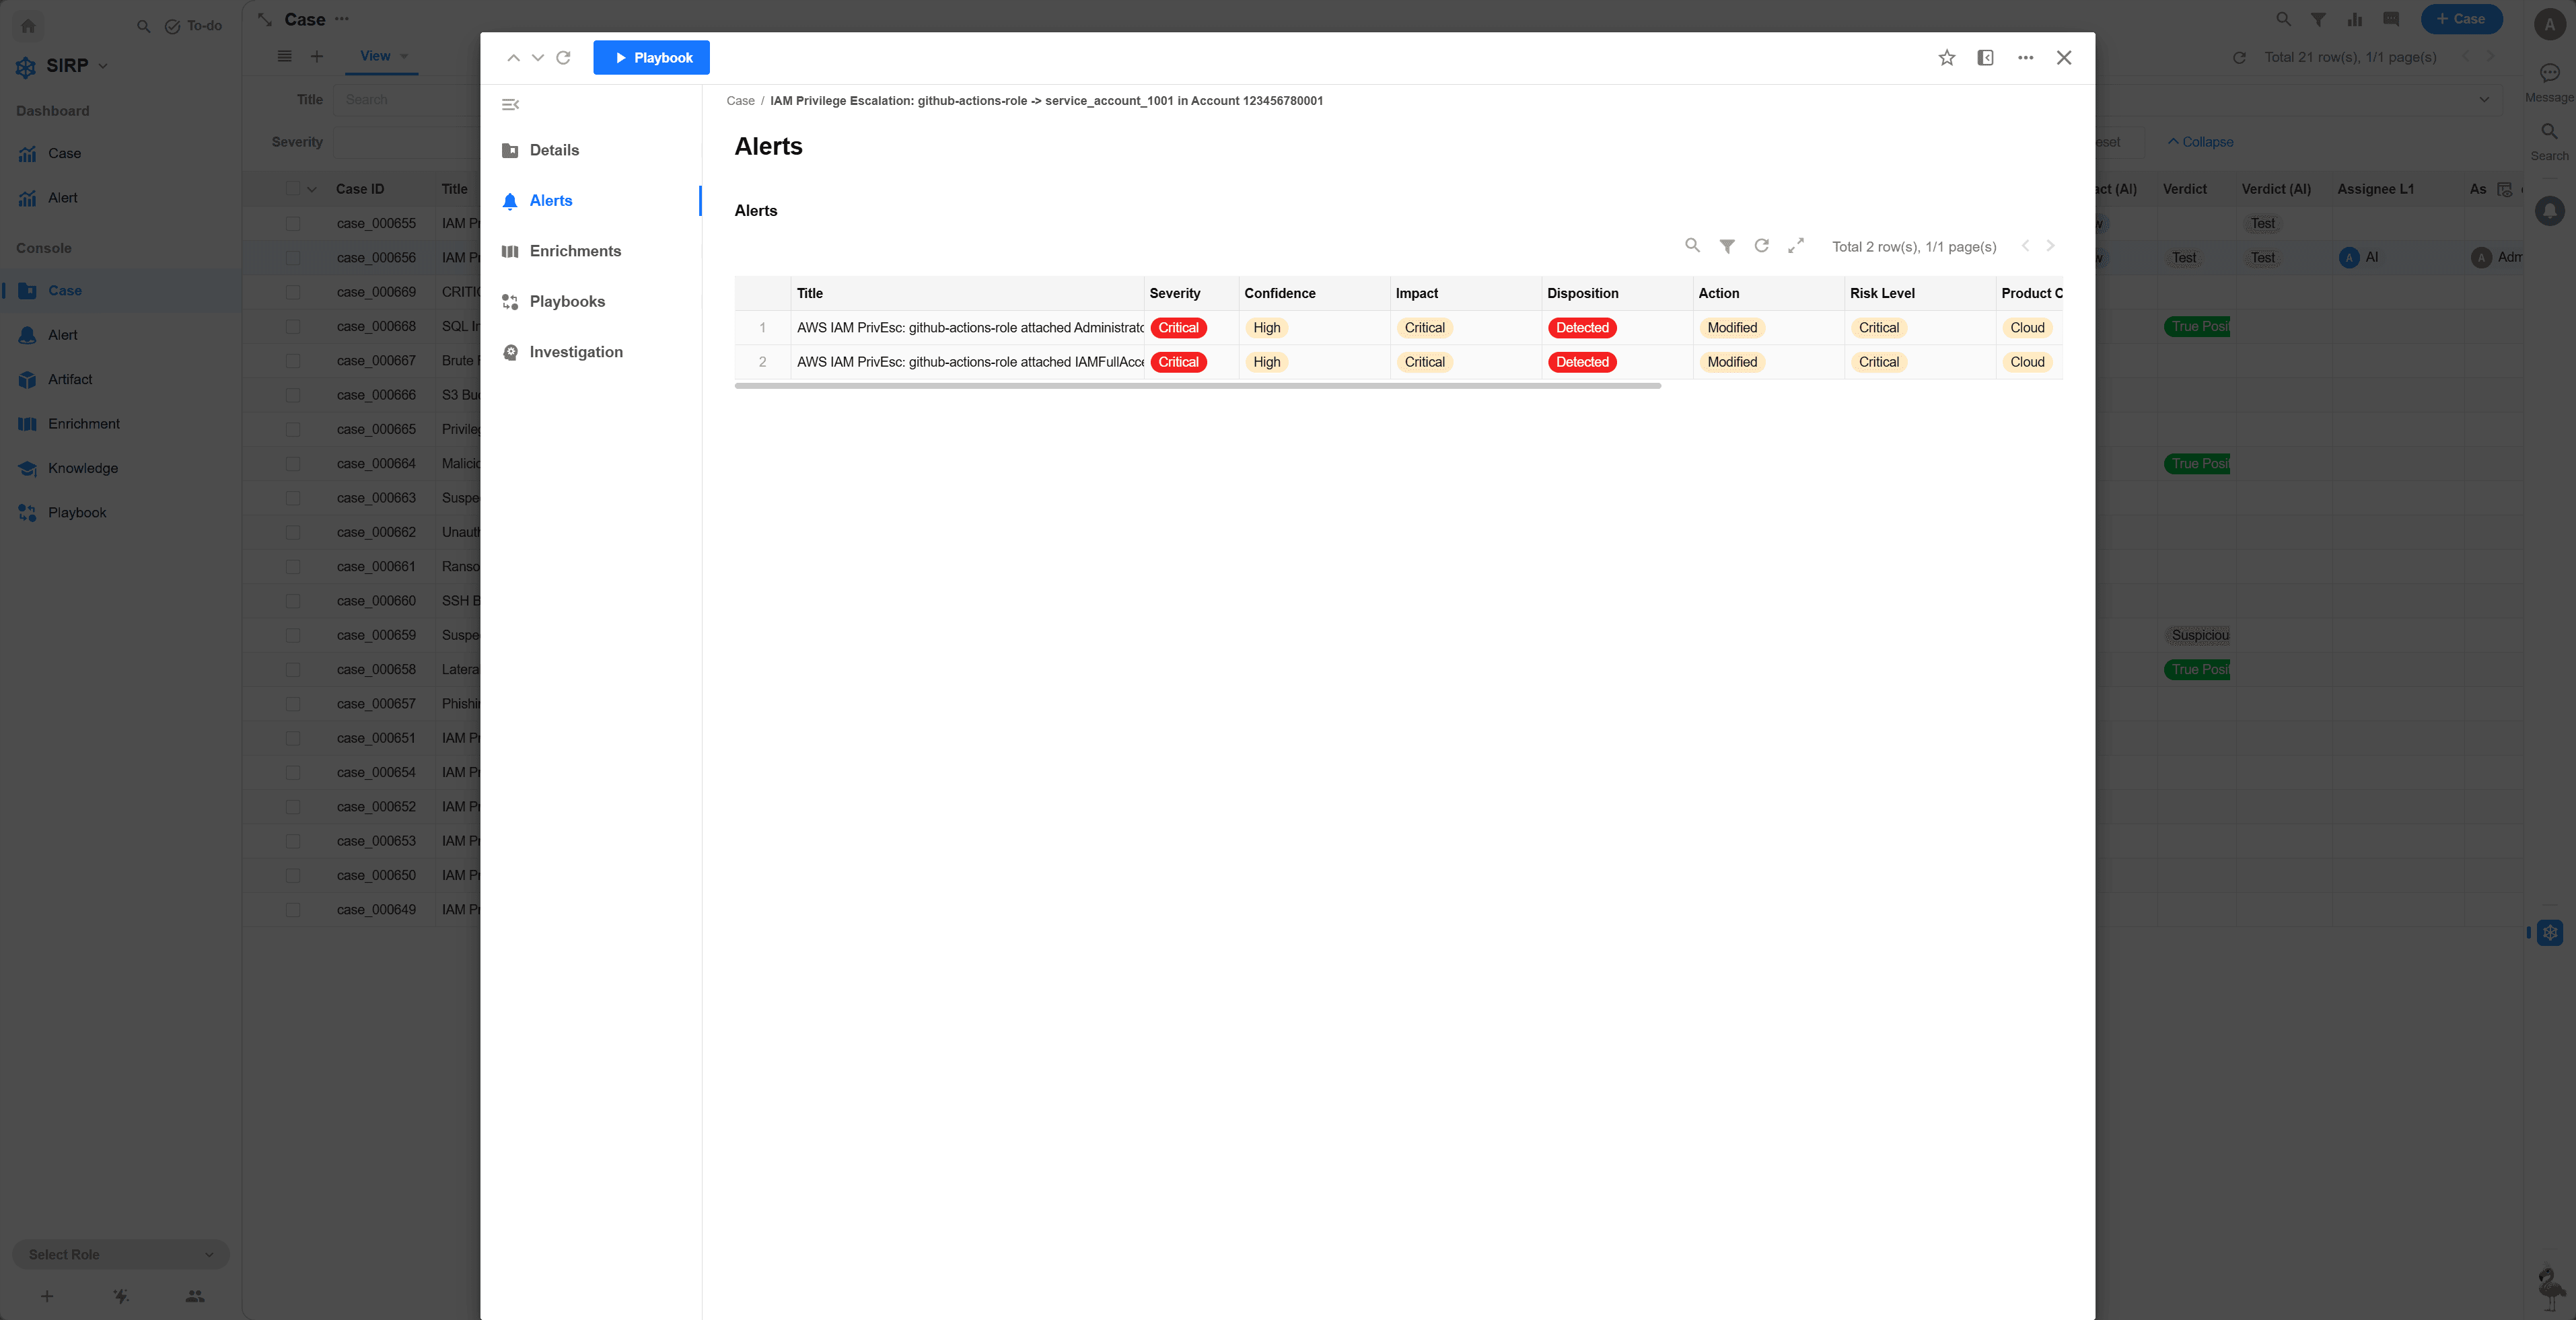Tick checkbox for case_000665

tap(293, 430)
